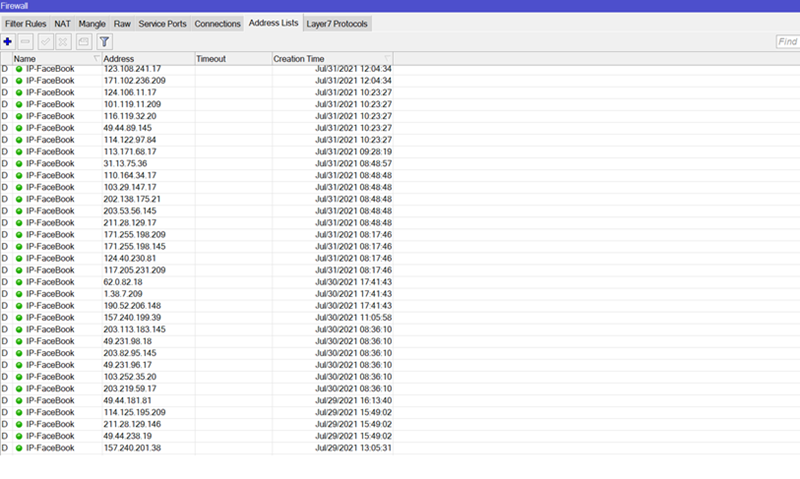Click the Enable checkmark toolbar icon
Viewport: 800px width, 479px height.
click(x=45, y=41)
